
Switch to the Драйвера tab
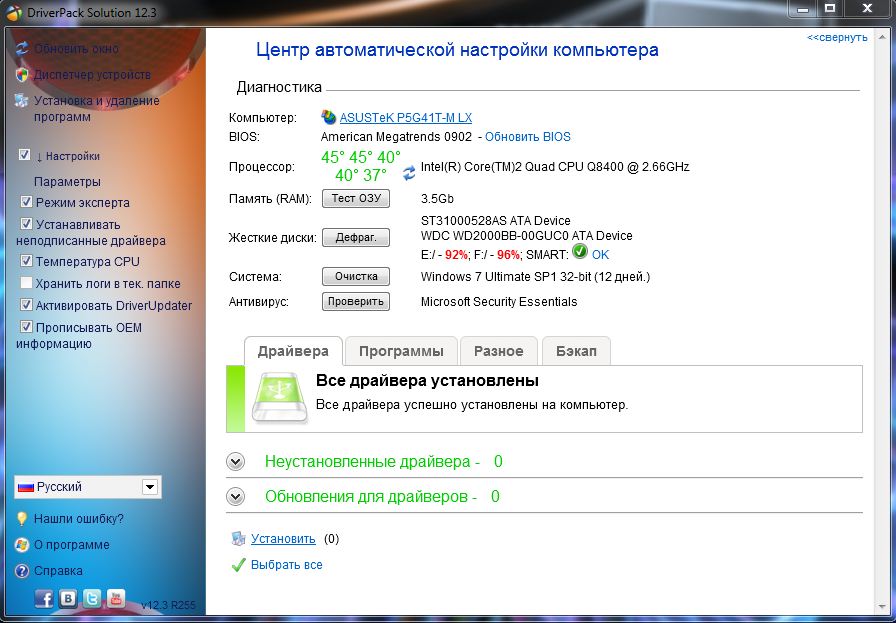coord(293,351)
